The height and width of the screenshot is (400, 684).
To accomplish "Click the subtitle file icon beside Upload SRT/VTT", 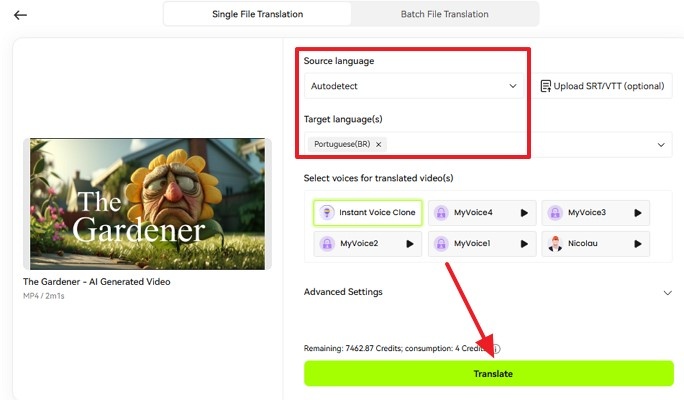I will point(545,86).
